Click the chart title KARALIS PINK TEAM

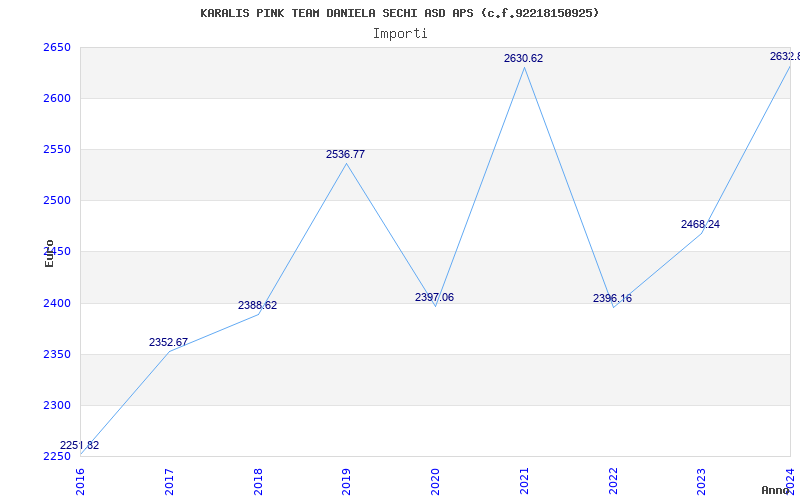(x=399, y=13)
